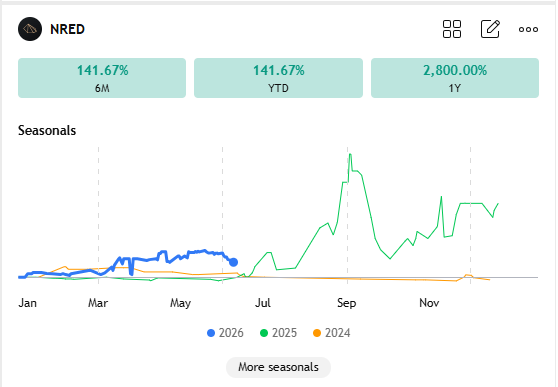Screen dimensions: 558x387
Task: Click the More seasonals button
Action: [x=278, y=367]
